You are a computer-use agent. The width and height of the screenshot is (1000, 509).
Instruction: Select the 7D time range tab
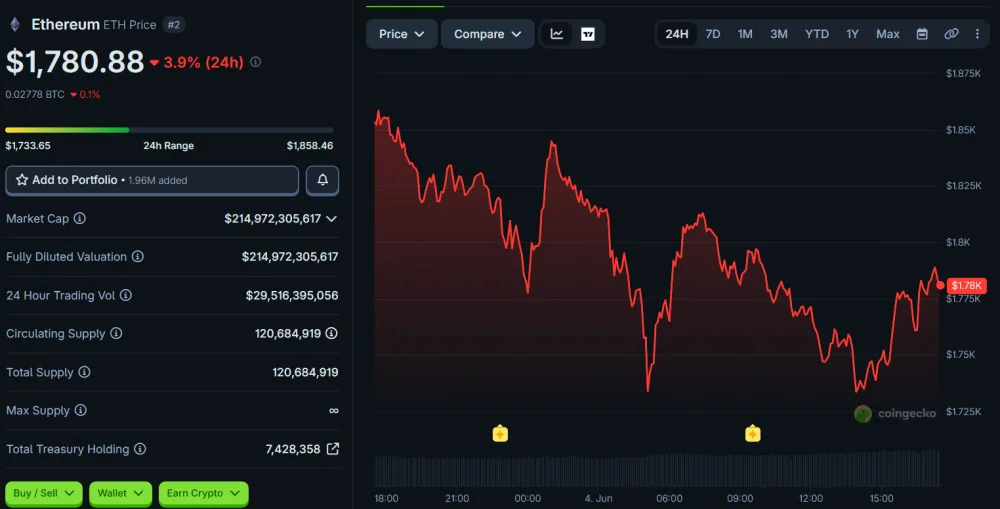713,34
